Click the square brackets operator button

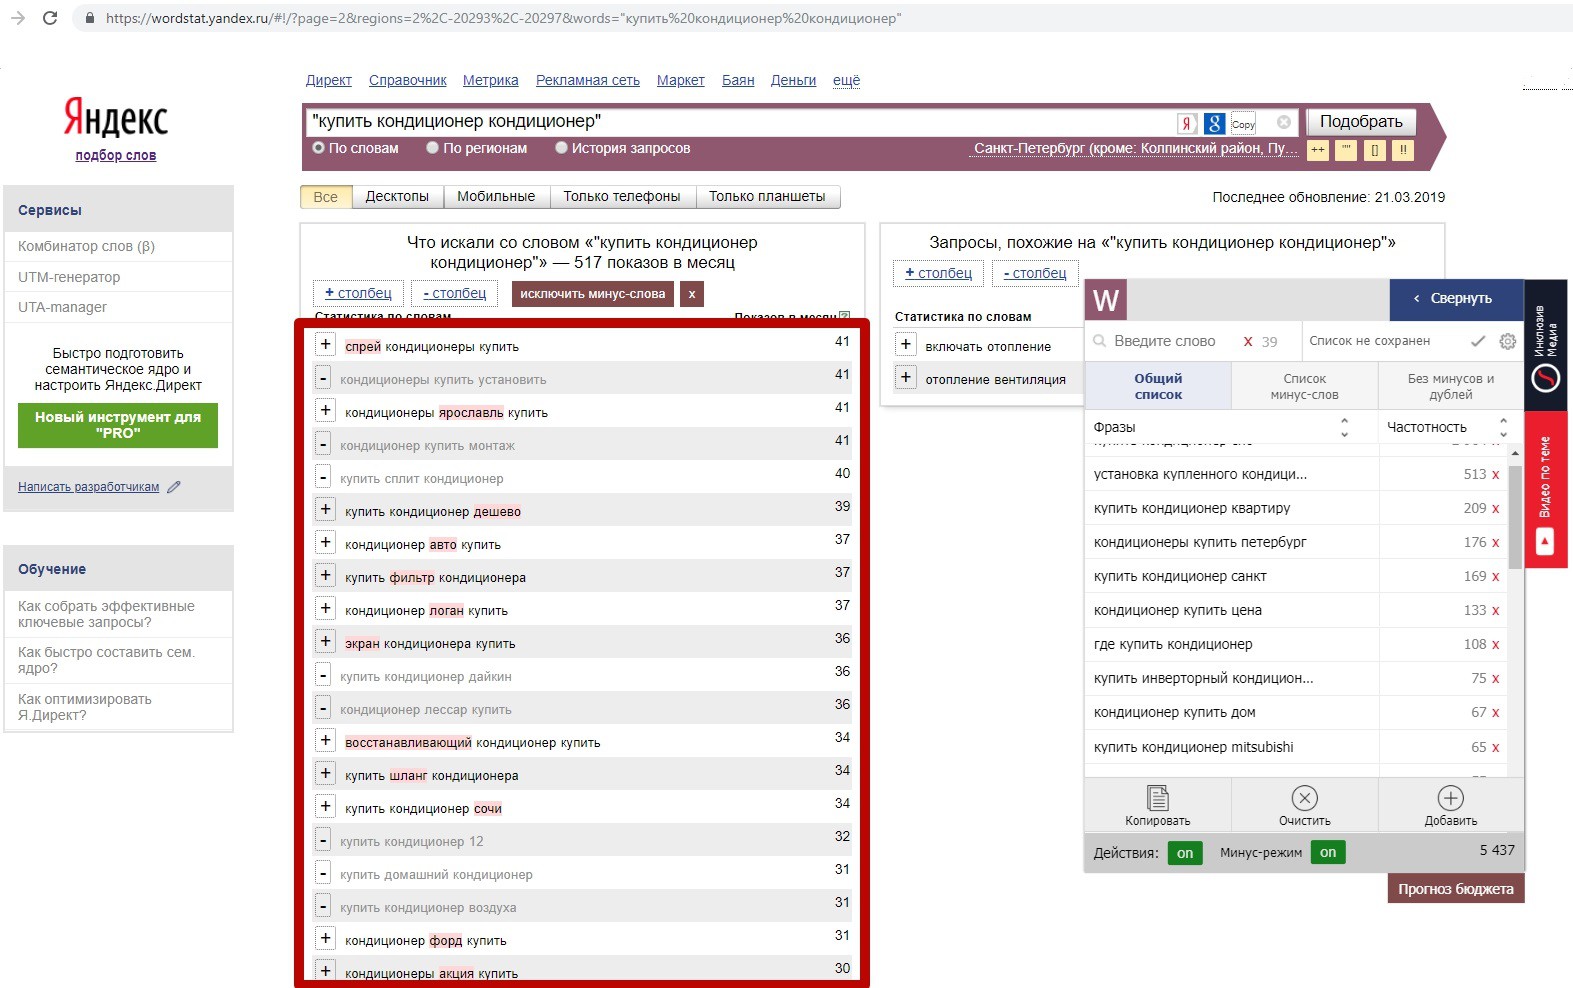click(1375, 150)
